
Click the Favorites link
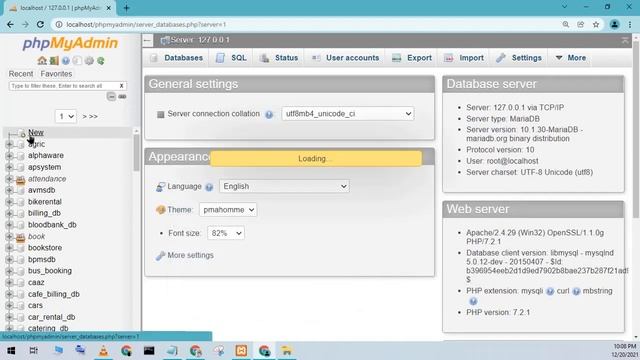(56, 74)
